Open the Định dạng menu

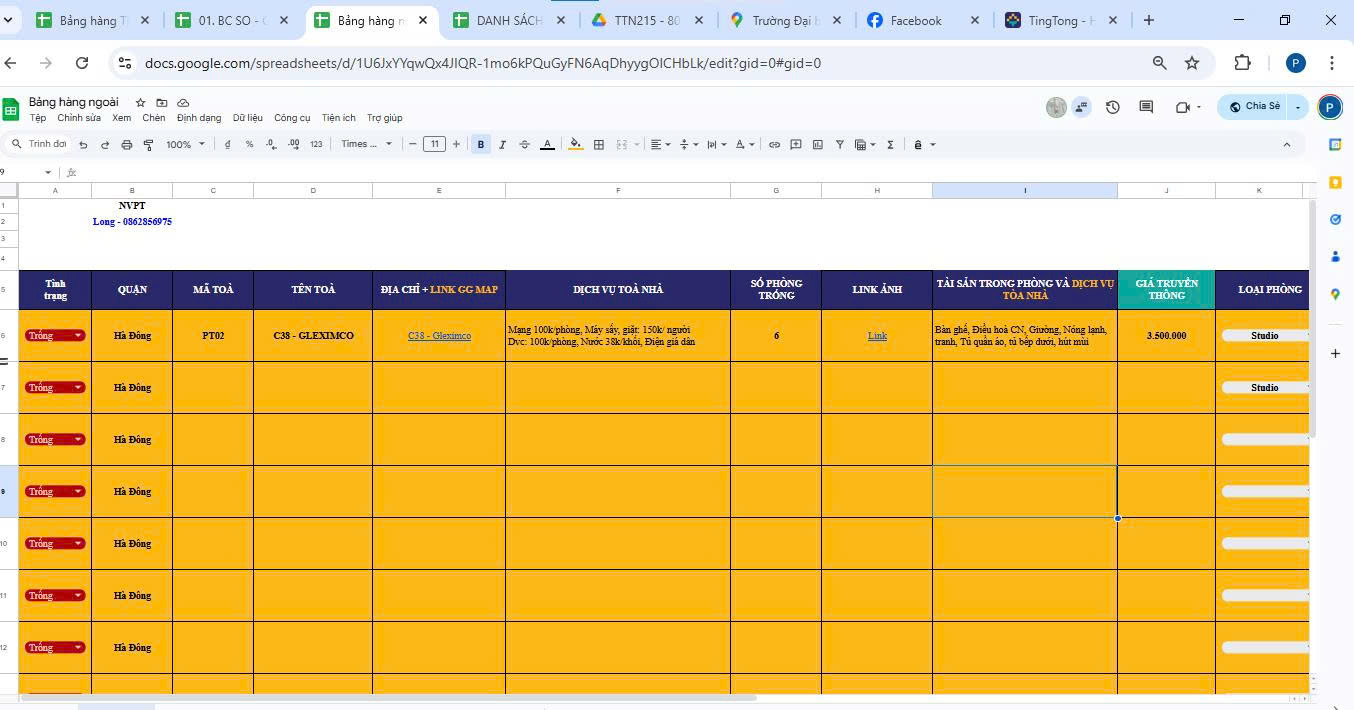[199, 118]
